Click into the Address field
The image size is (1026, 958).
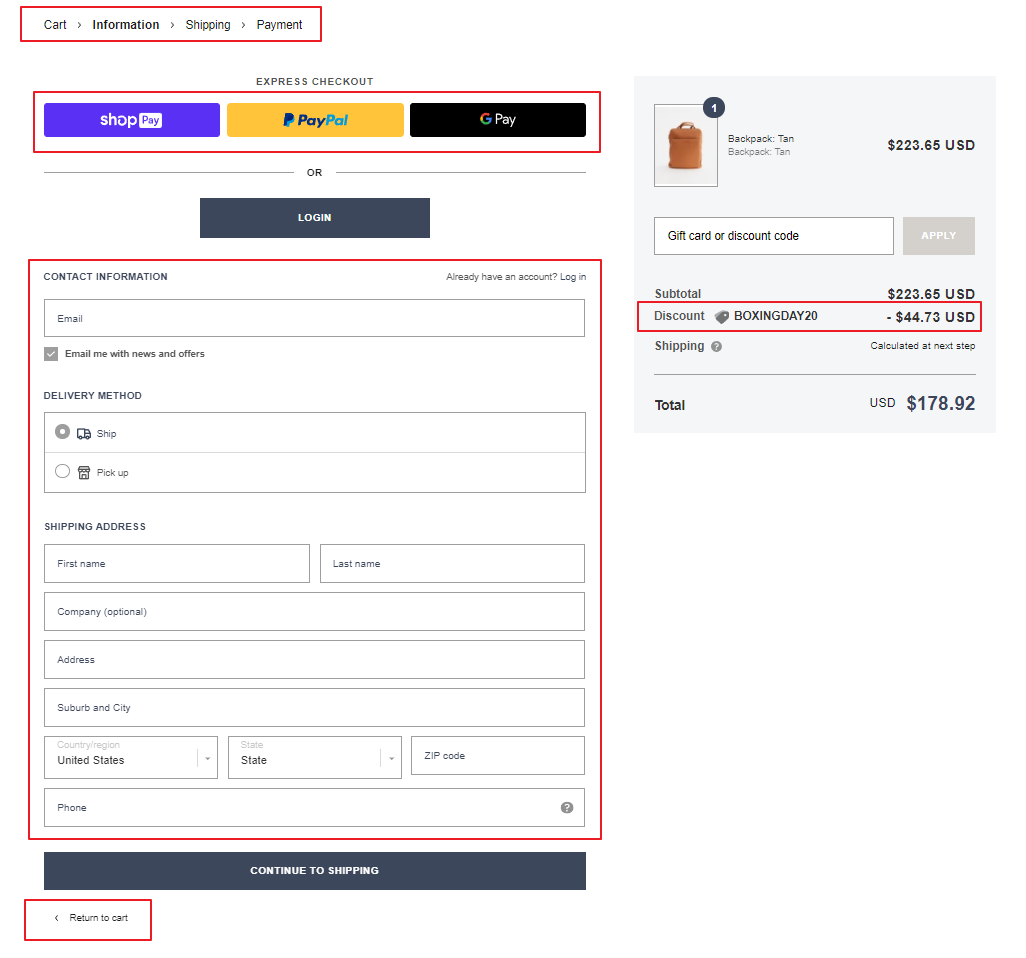314,660
